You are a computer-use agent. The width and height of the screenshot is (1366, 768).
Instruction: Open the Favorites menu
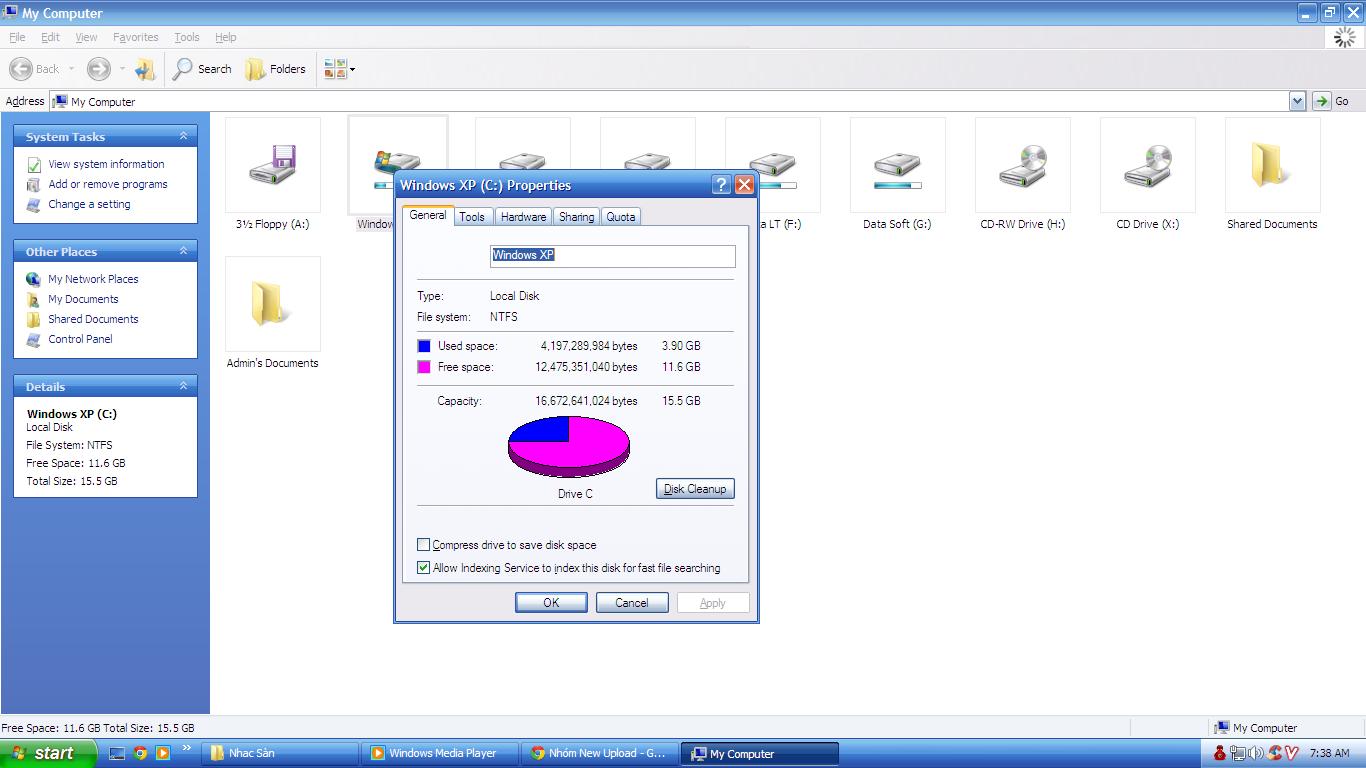135,37
